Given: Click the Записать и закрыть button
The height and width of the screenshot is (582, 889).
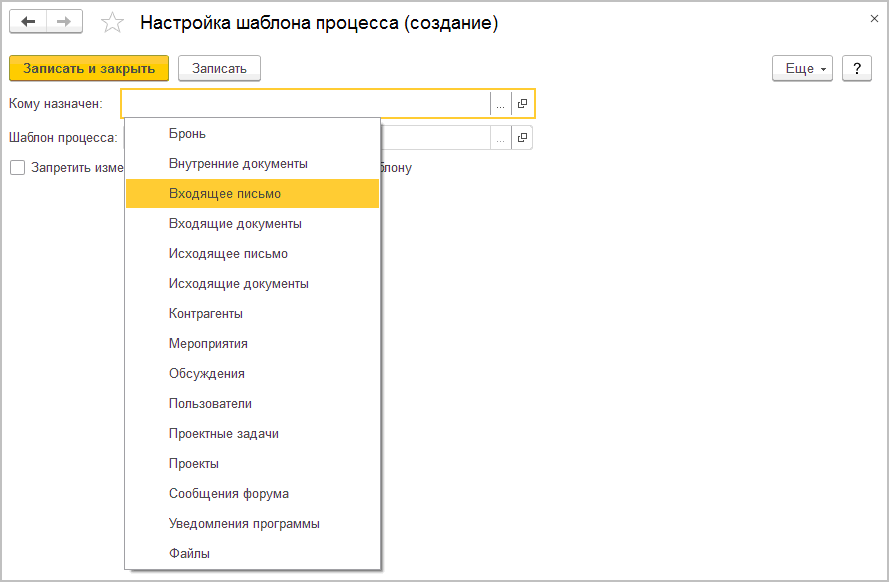Looking at the screenshot, I should click(89, 68).
